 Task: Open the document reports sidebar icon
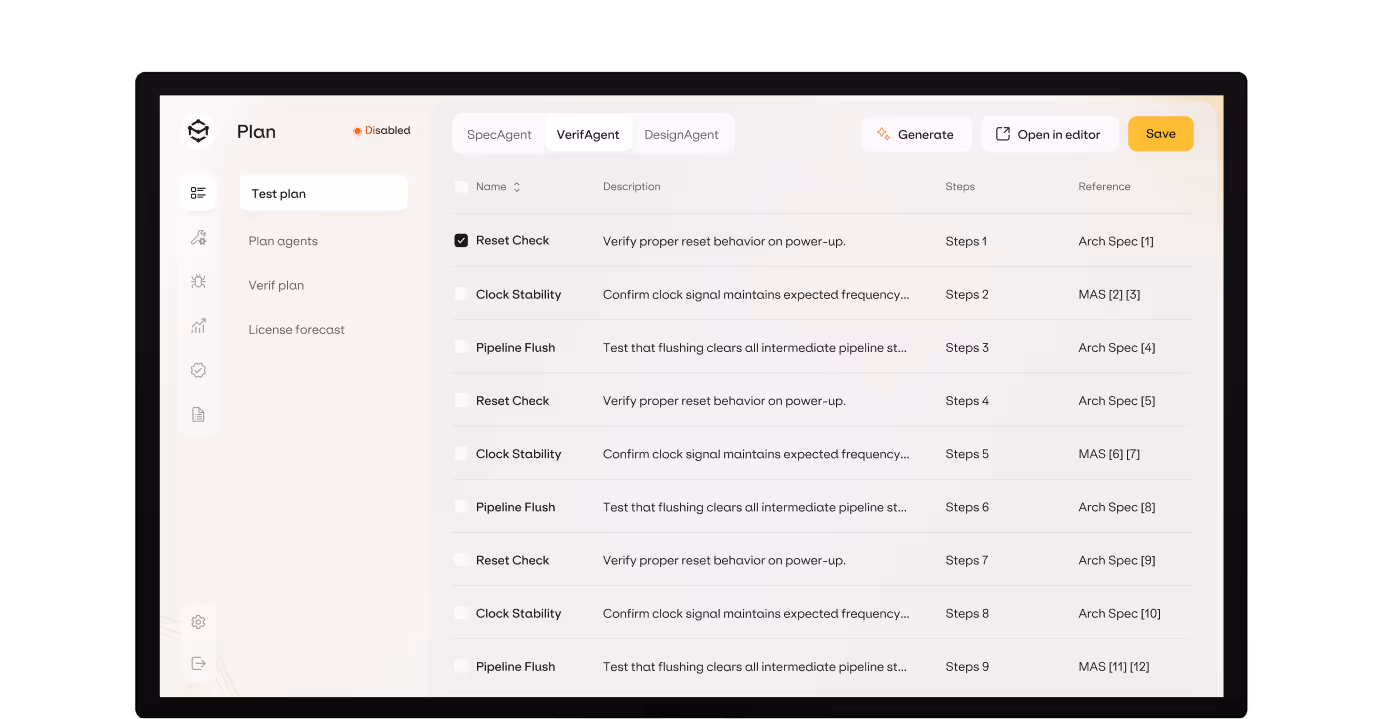[x=198, y=414]
